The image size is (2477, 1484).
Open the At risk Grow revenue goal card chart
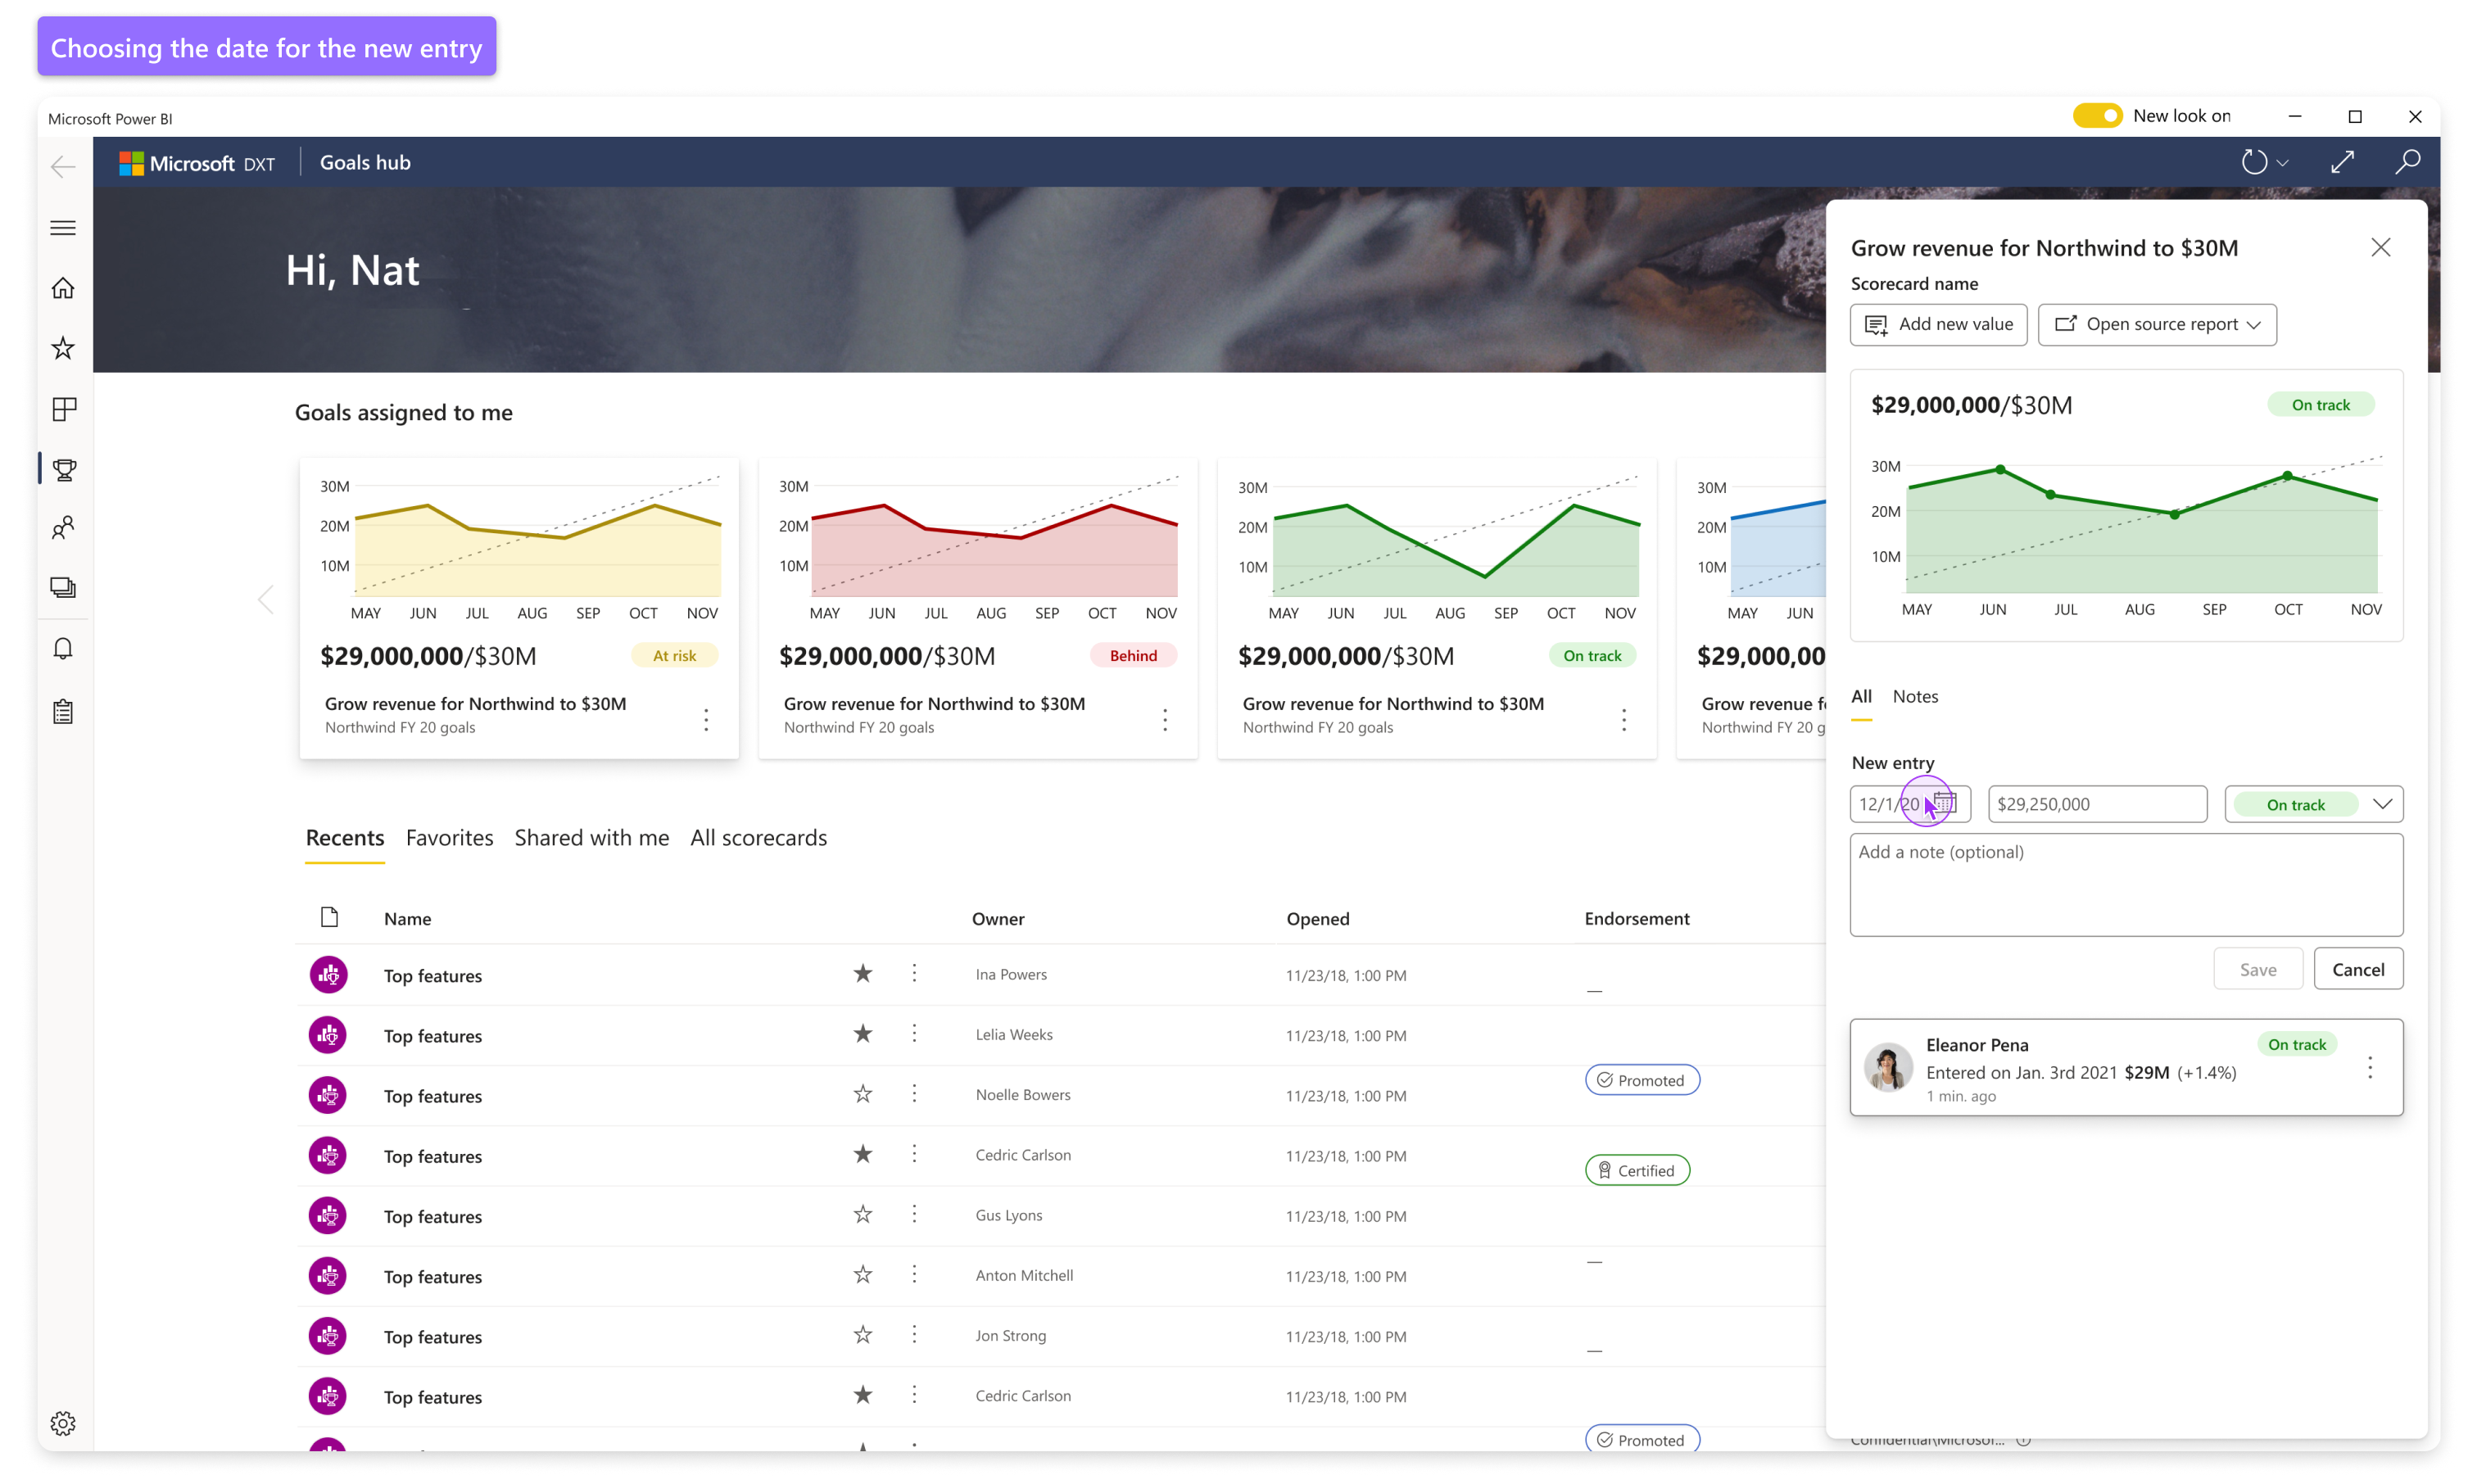click(519, 548)
